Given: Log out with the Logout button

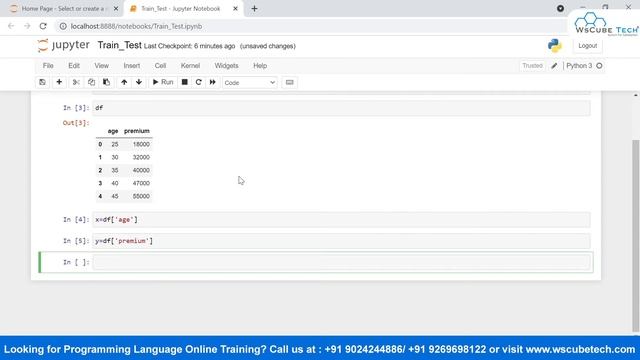Looking at the screenshot, I should [x=587, y=46].
